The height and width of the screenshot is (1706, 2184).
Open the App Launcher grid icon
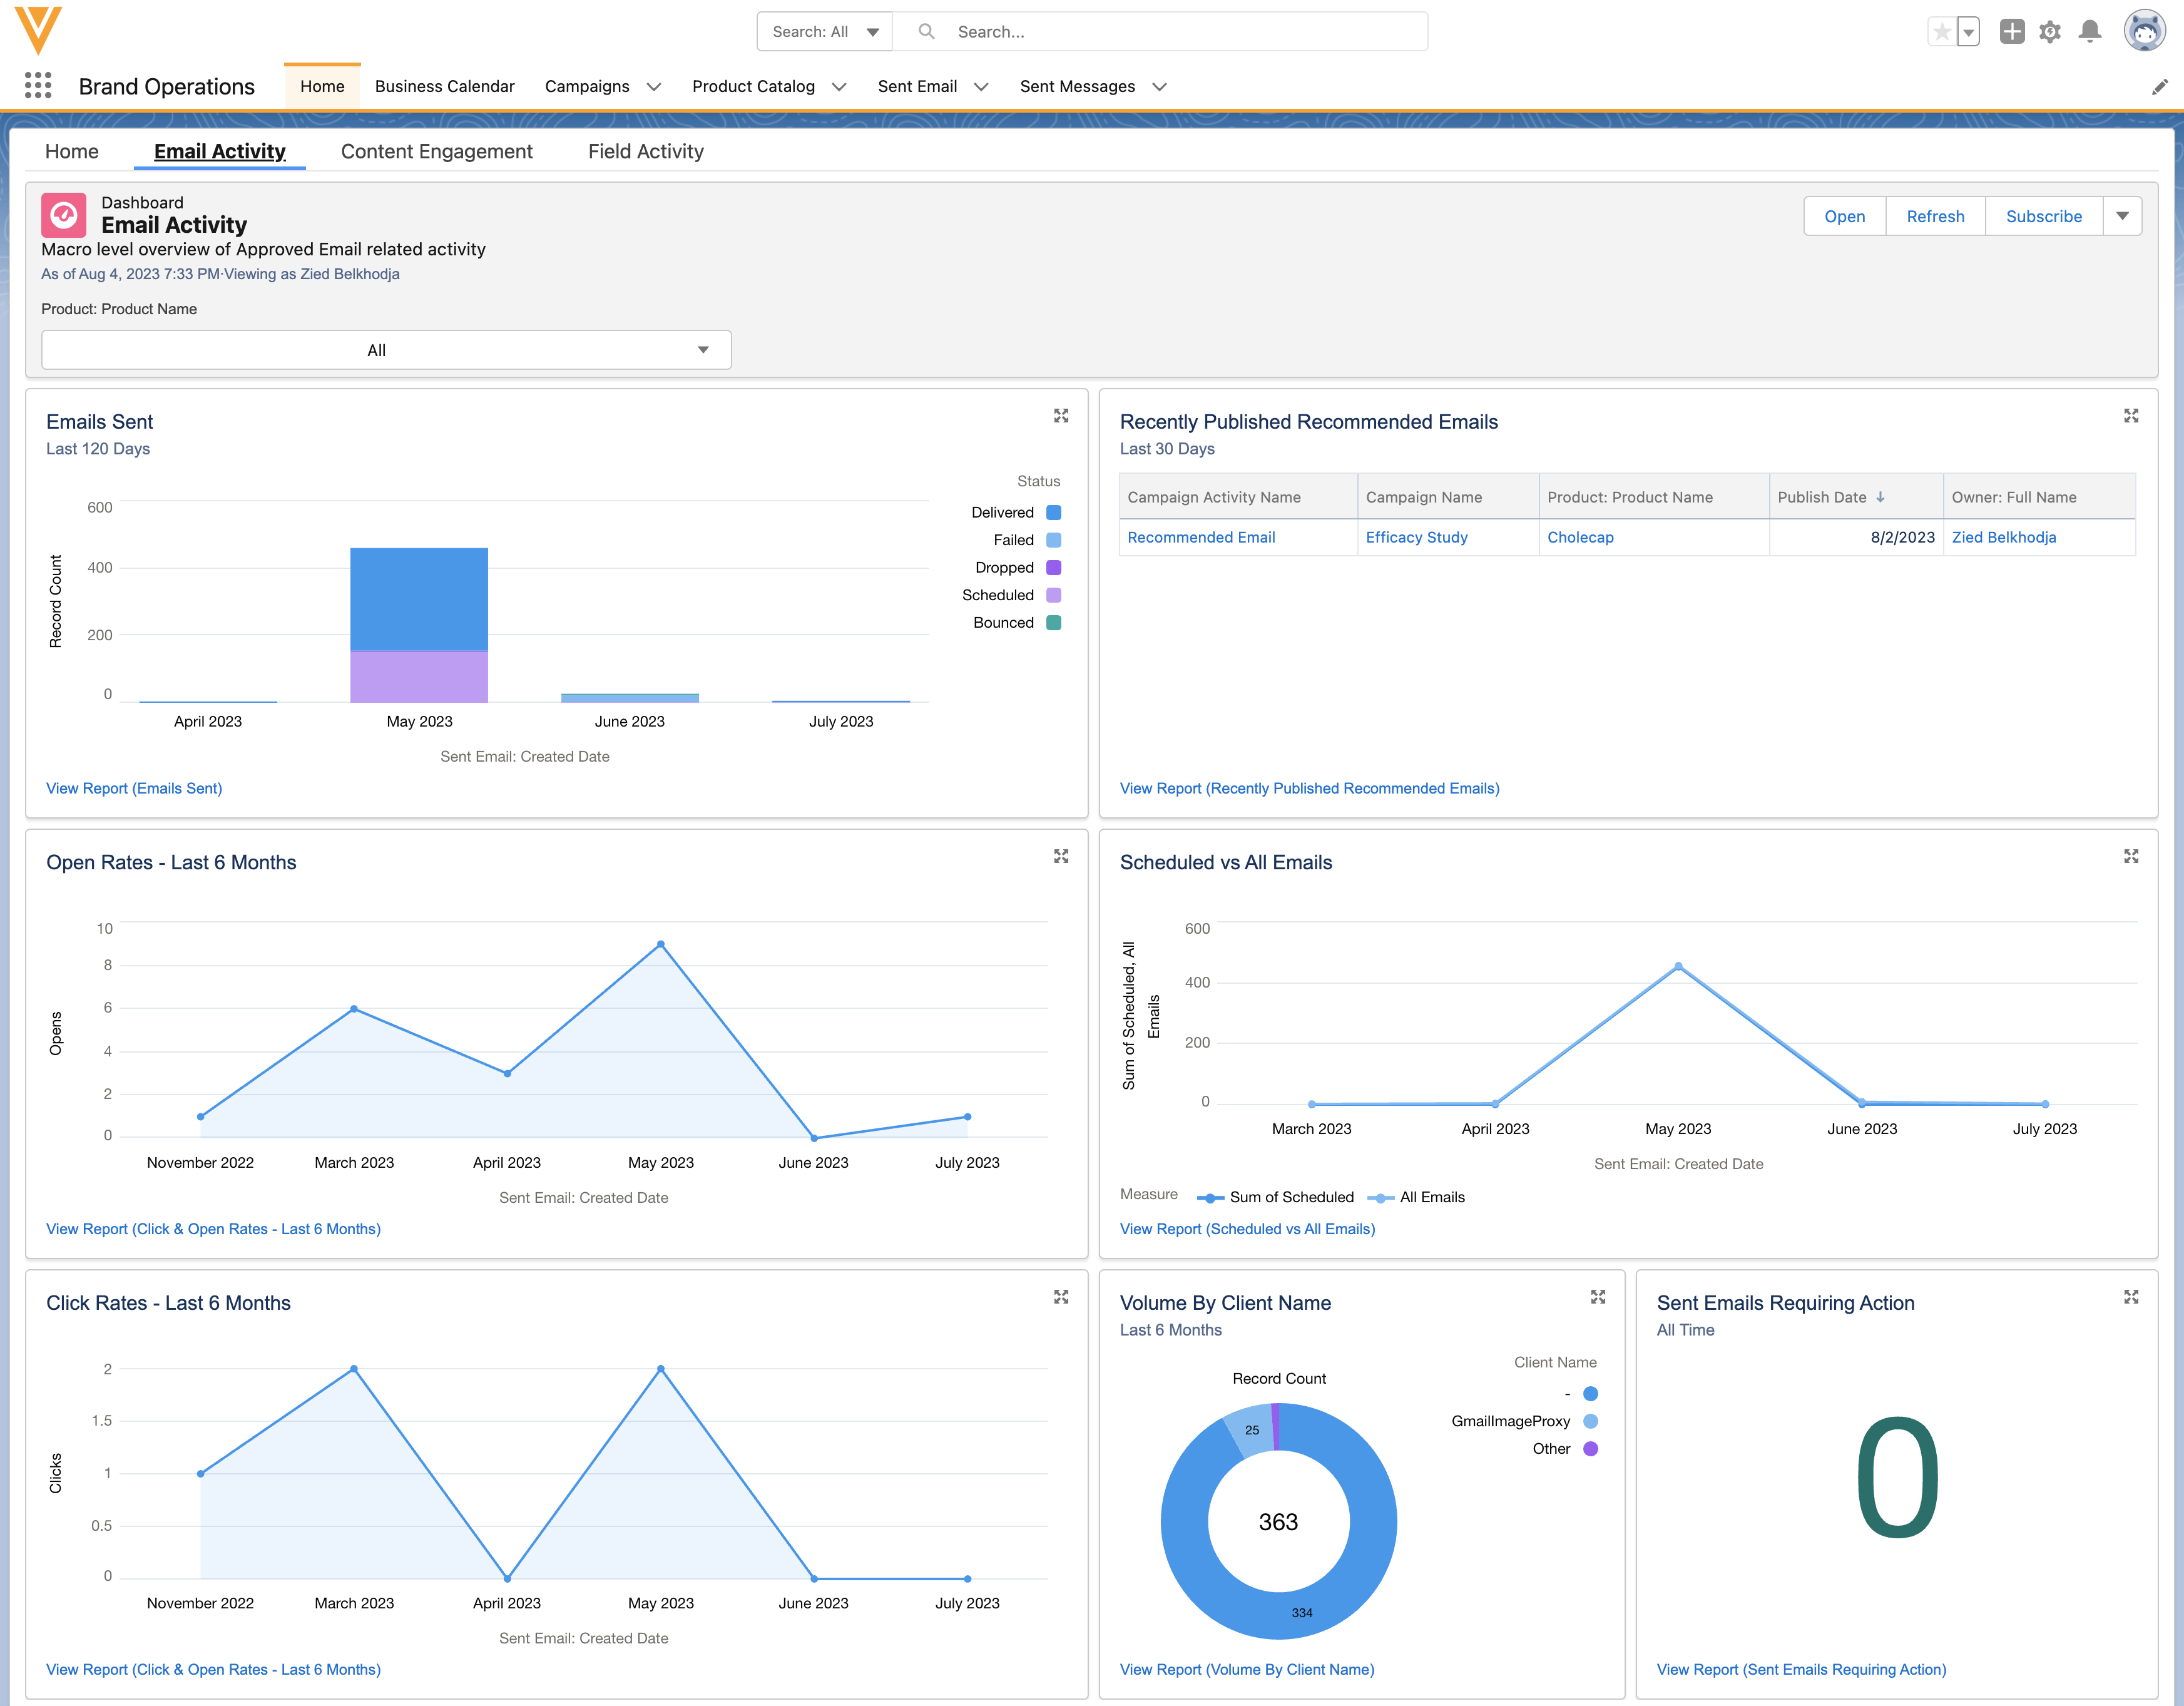coord(38,86)
